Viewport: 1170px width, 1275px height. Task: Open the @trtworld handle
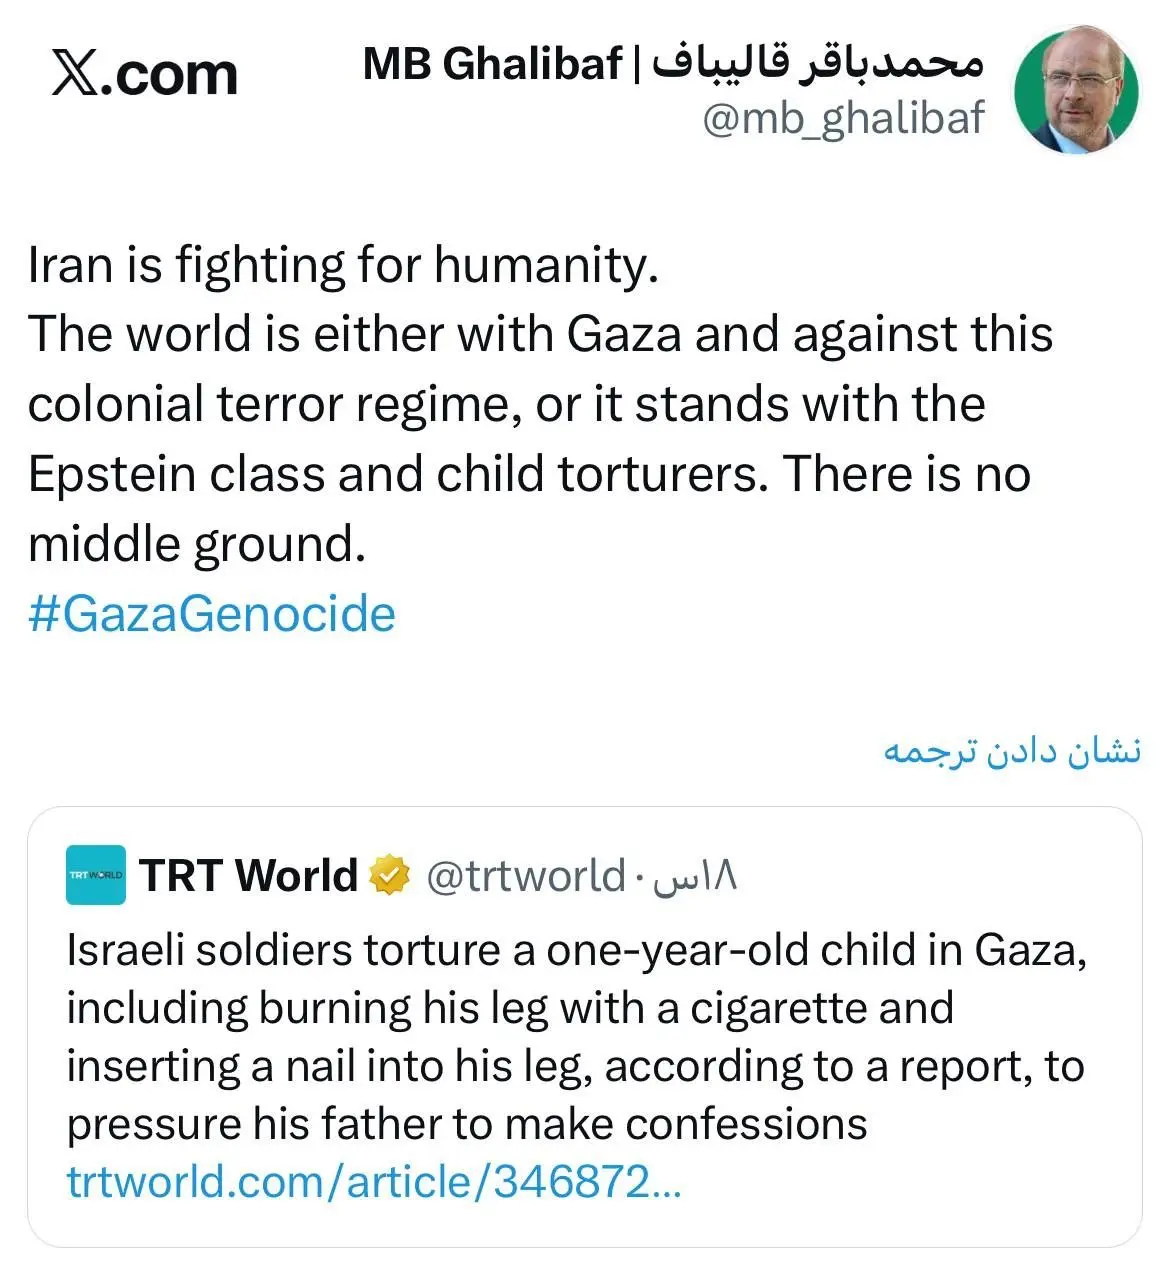(525, 877)
